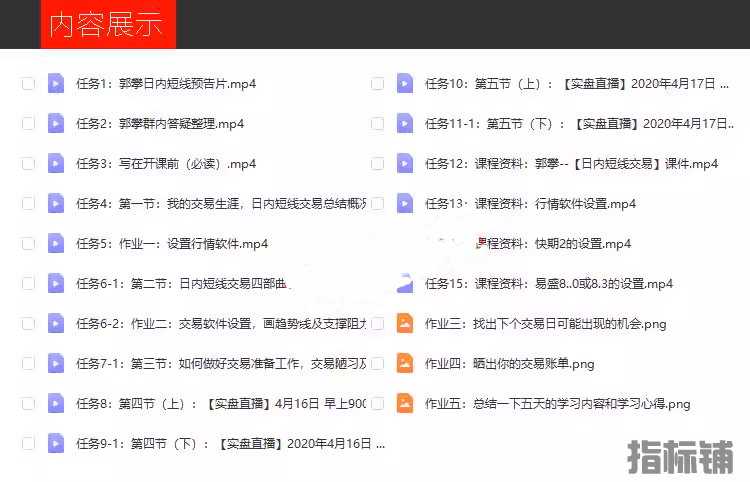750x482 pixels.
Task: Select checkbox for 任务11-1 第五节（下）
Action: (x=377, y=124)
